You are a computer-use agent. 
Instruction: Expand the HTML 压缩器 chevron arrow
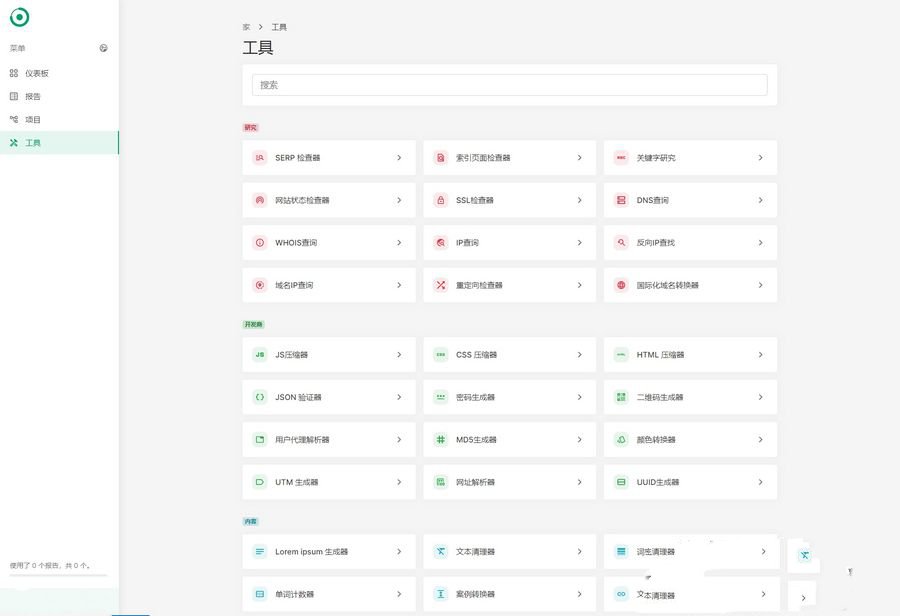pos(760,355)
